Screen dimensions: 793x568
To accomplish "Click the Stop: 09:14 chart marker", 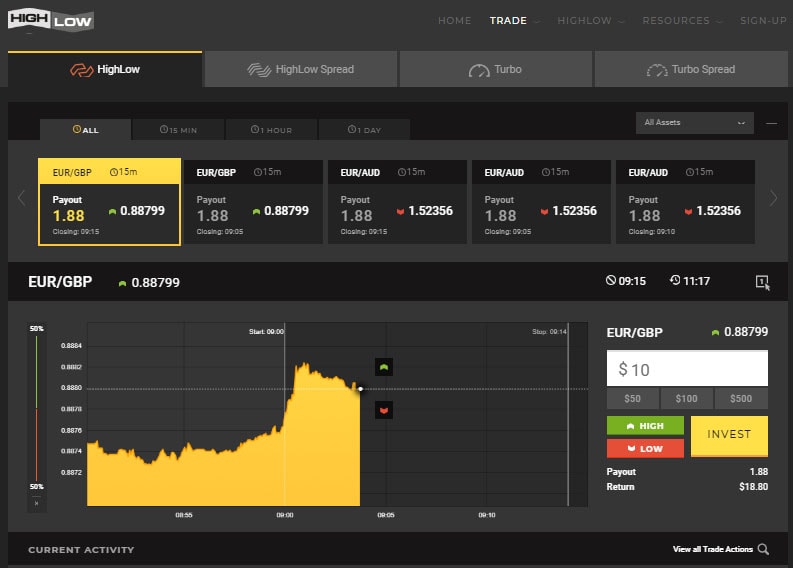I will point(549,332).
